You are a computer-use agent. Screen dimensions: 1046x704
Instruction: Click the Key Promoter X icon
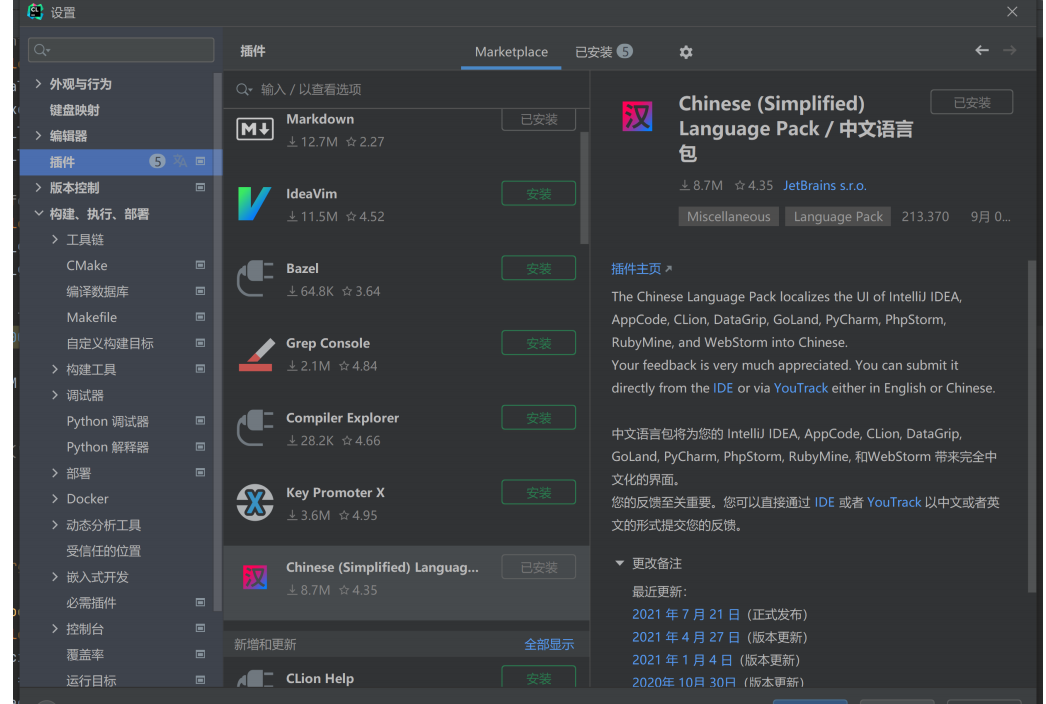tap(255, 502)
